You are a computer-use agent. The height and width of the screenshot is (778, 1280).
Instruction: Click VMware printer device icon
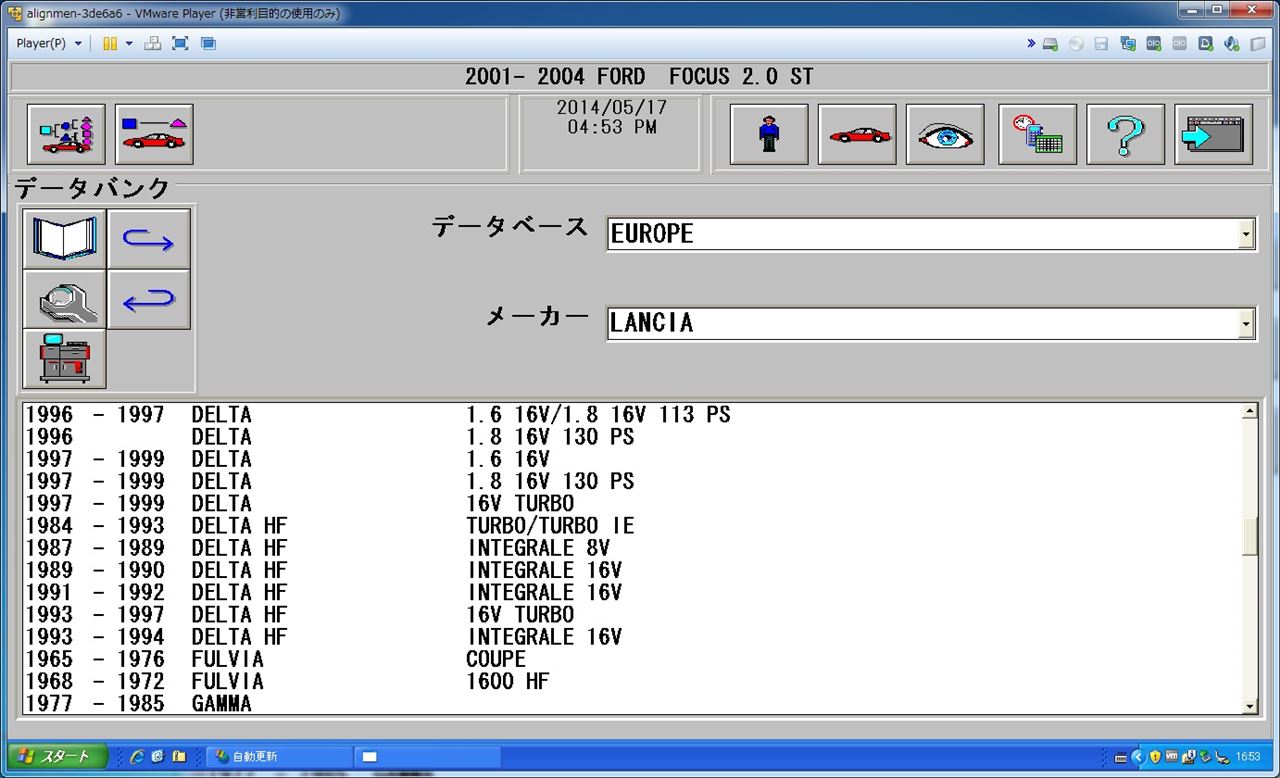click(x=1206, y=44)
